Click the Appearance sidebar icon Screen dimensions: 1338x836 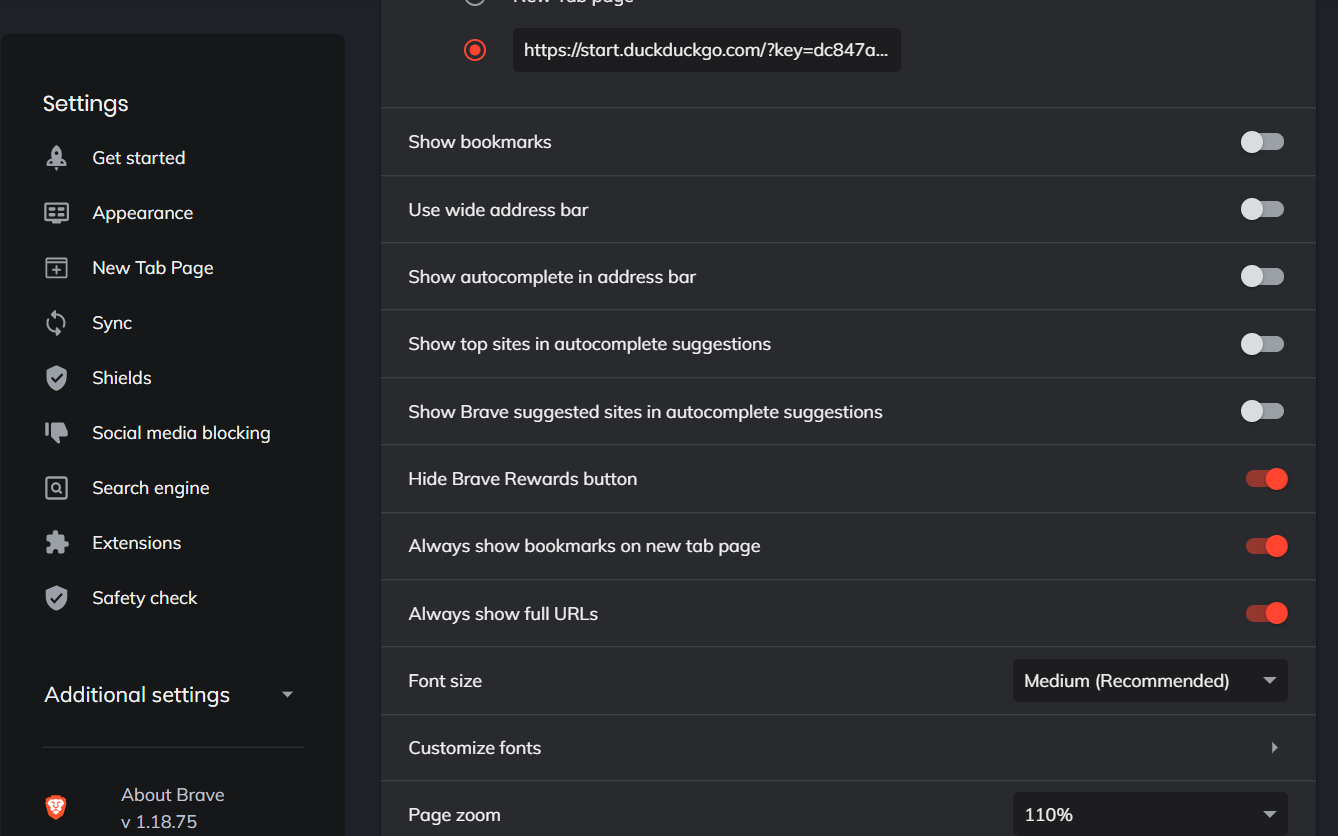pyautogui.click(x=57, y=213)
